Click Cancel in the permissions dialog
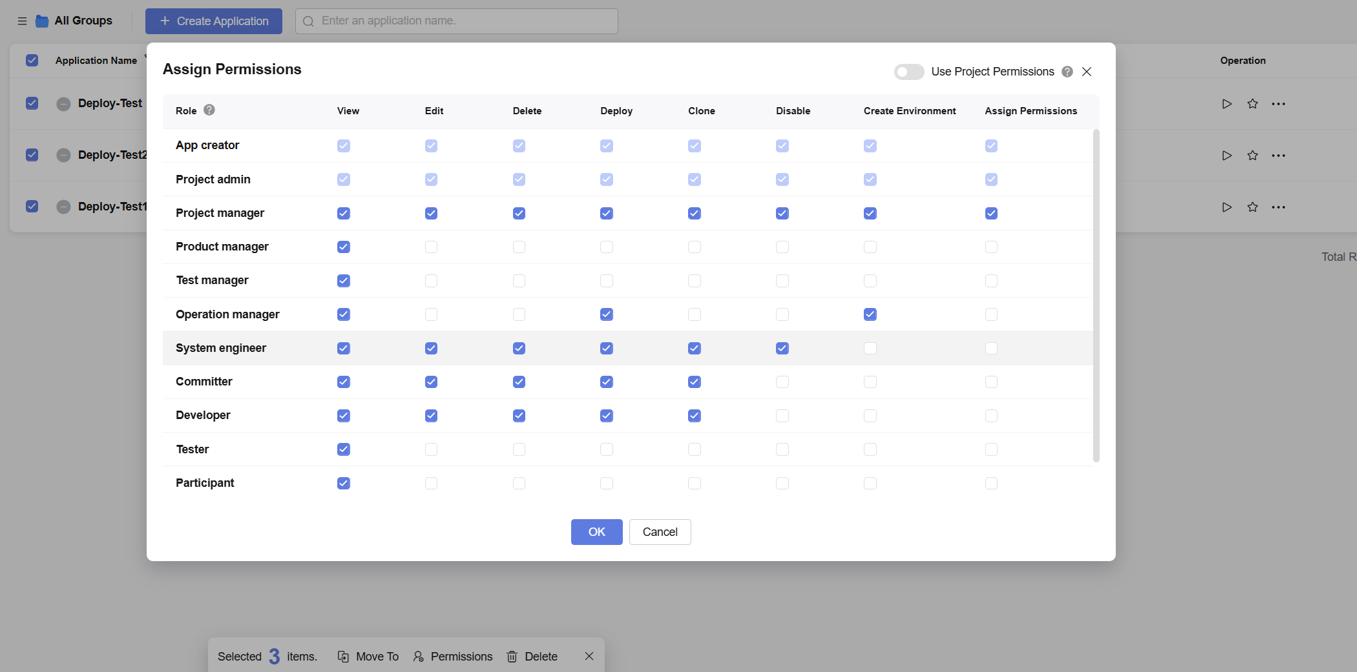 [660, 532]
